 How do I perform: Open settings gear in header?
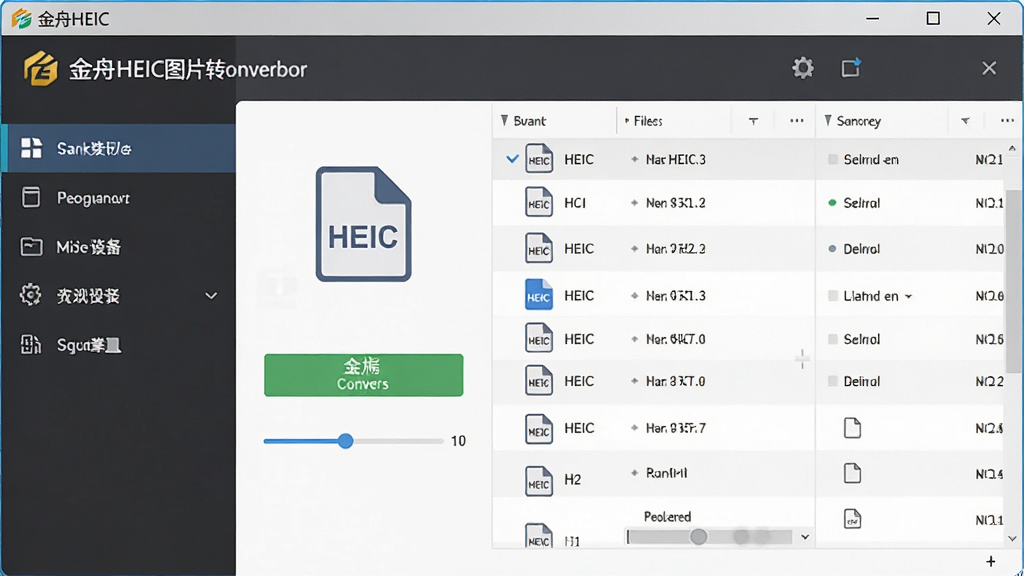click(x=803, y=68)
